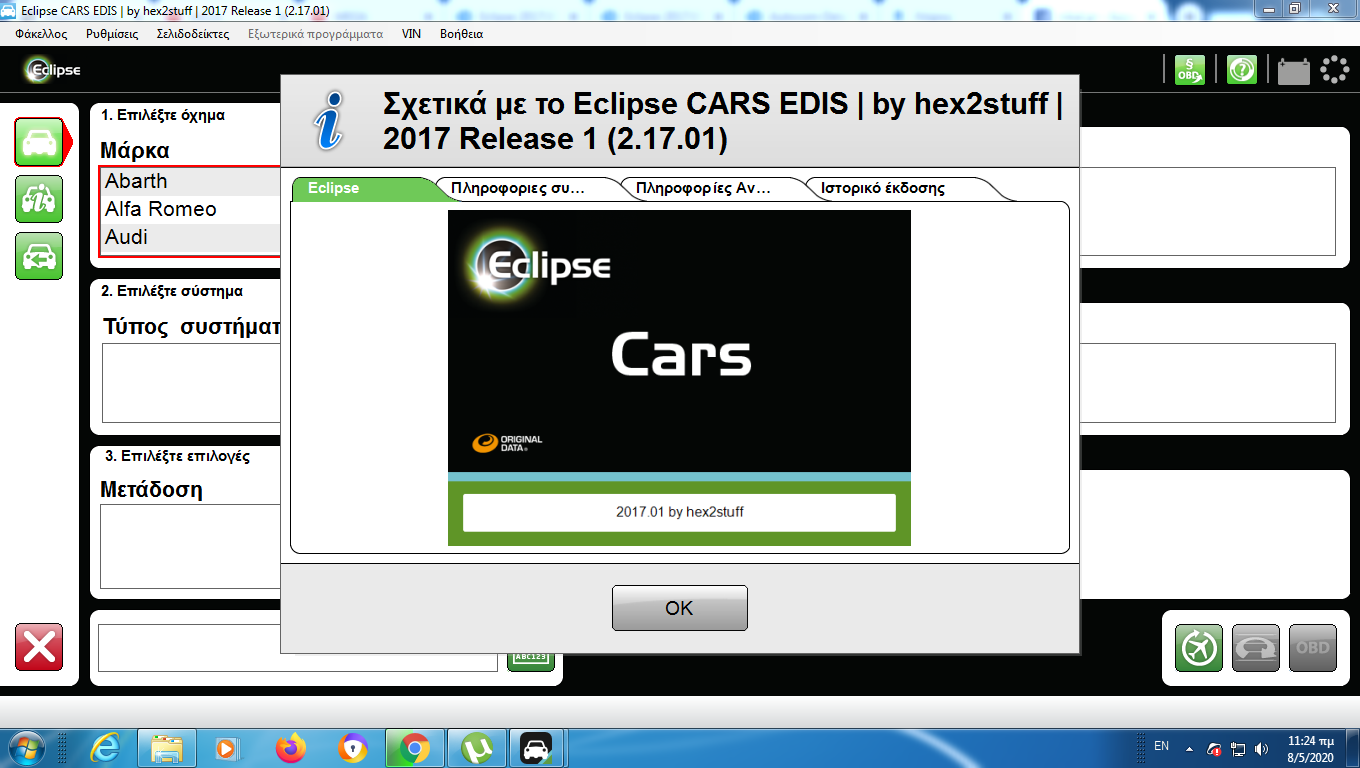Open the Ρυθμίσεις menu

pos(112,33)
